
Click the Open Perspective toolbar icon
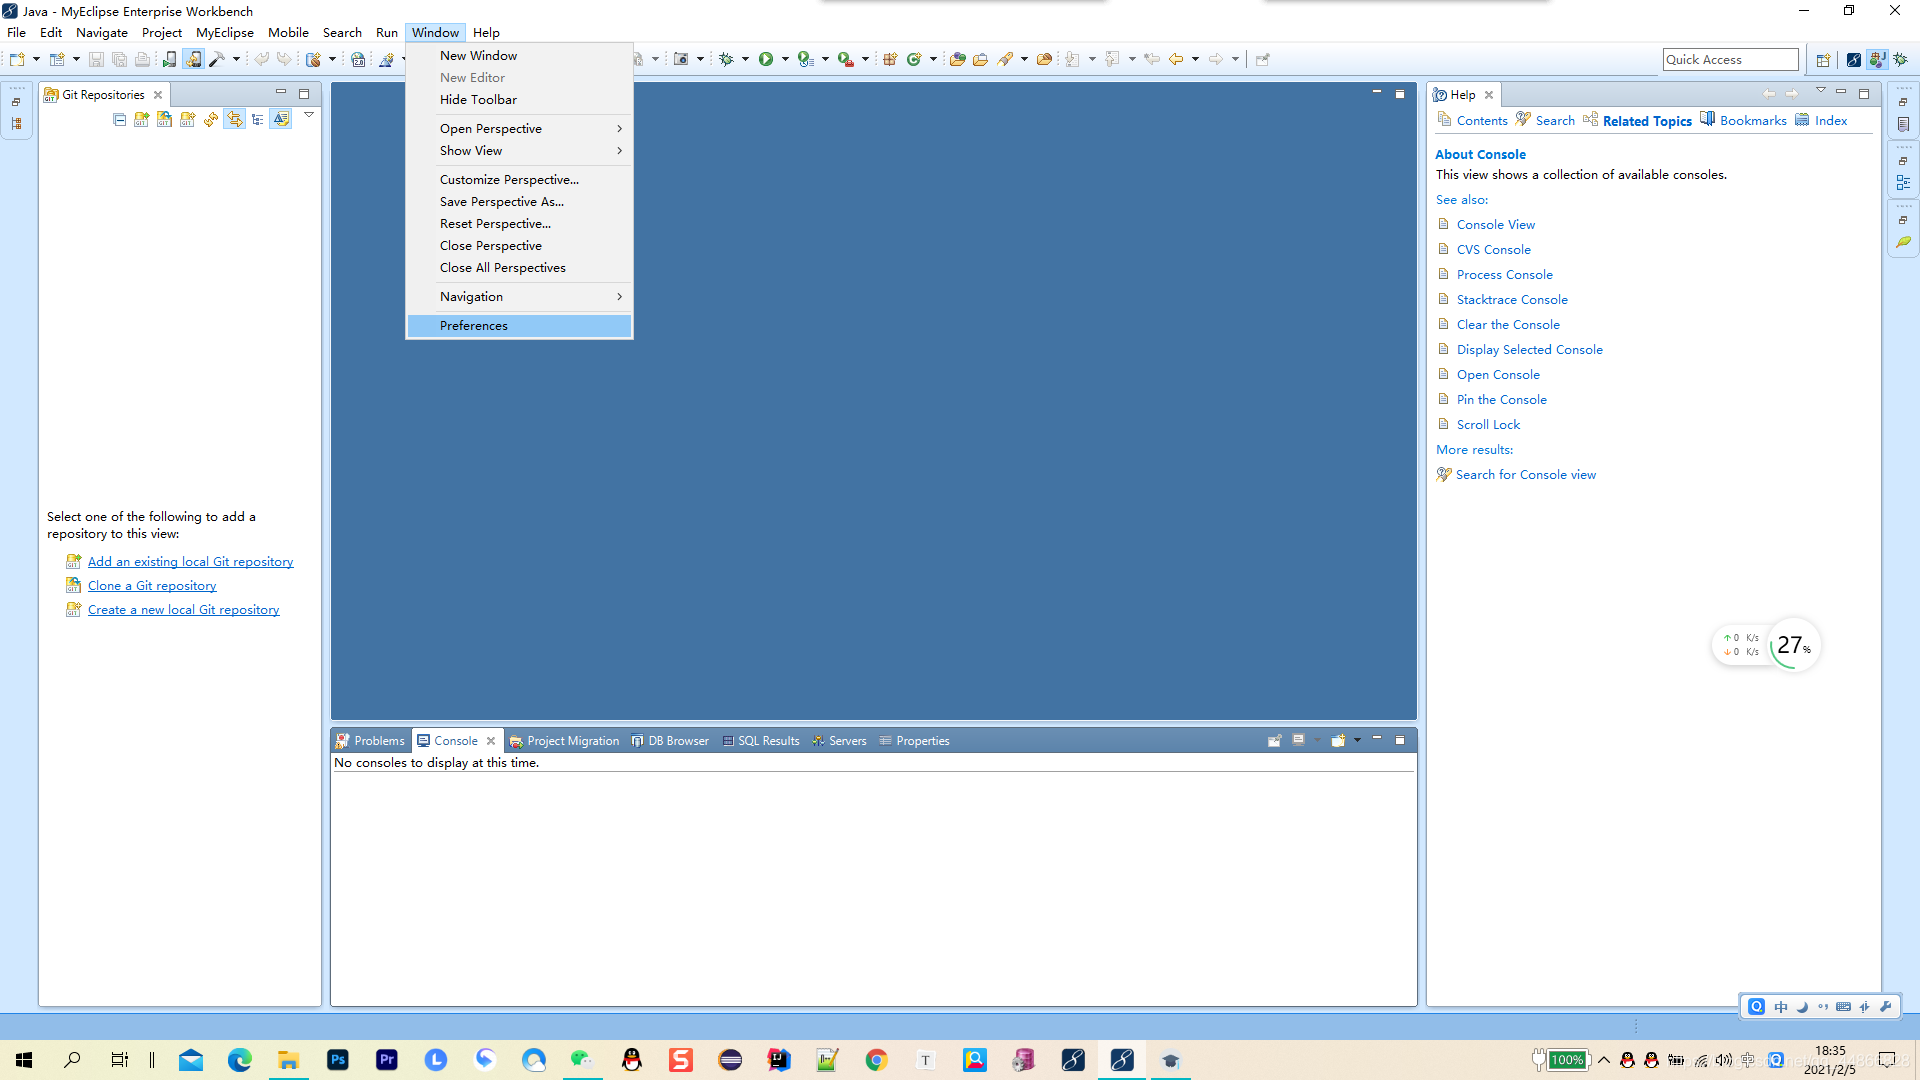(x=1822, y=59)
